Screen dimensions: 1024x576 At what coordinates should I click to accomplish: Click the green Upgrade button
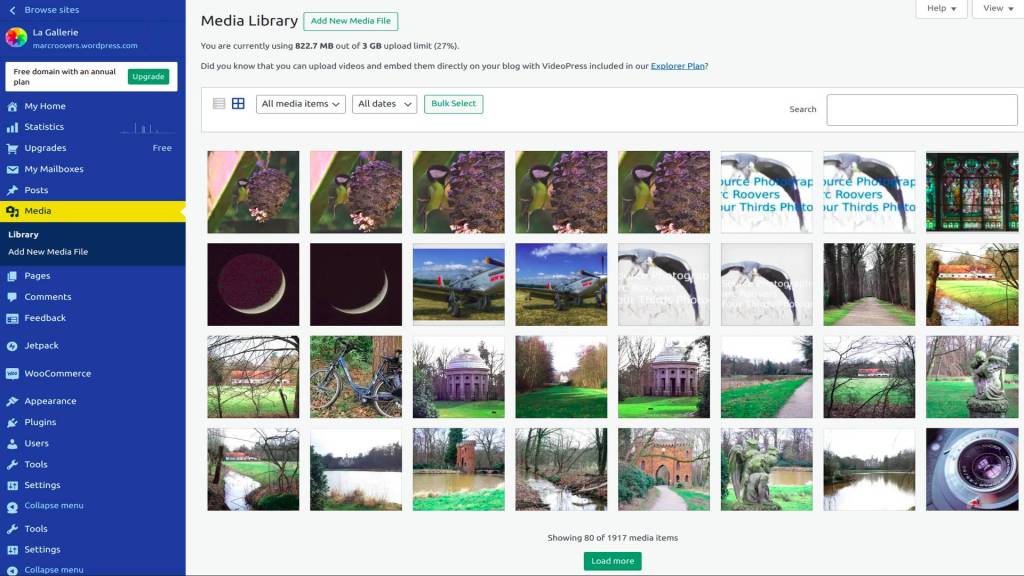tap(148, 76)
